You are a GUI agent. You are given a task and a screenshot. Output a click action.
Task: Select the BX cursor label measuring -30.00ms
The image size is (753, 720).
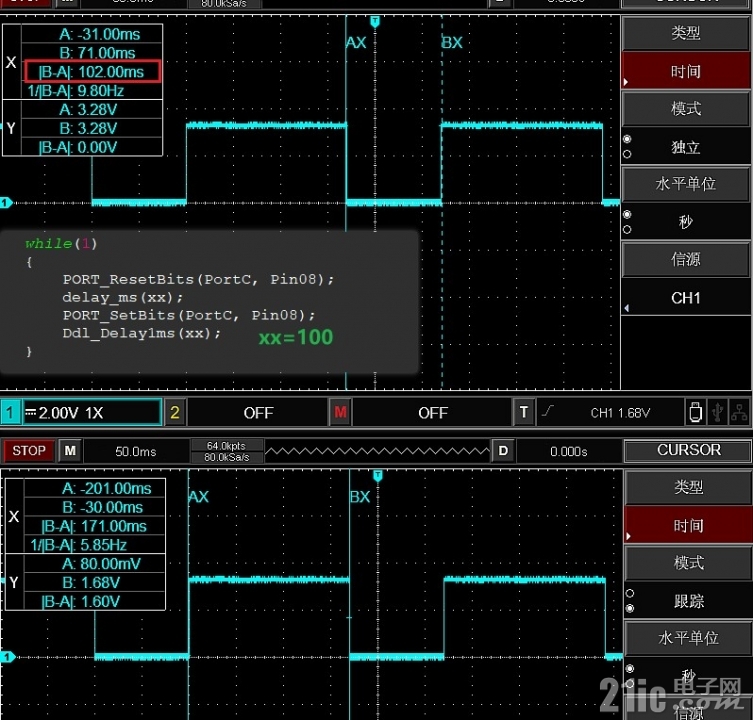point(360,497)
